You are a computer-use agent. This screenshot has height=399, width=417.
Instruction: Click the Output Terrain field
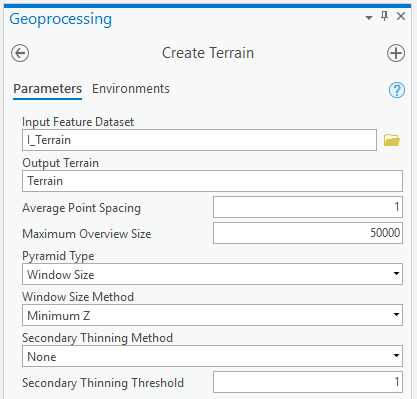[x=212, y=181]
